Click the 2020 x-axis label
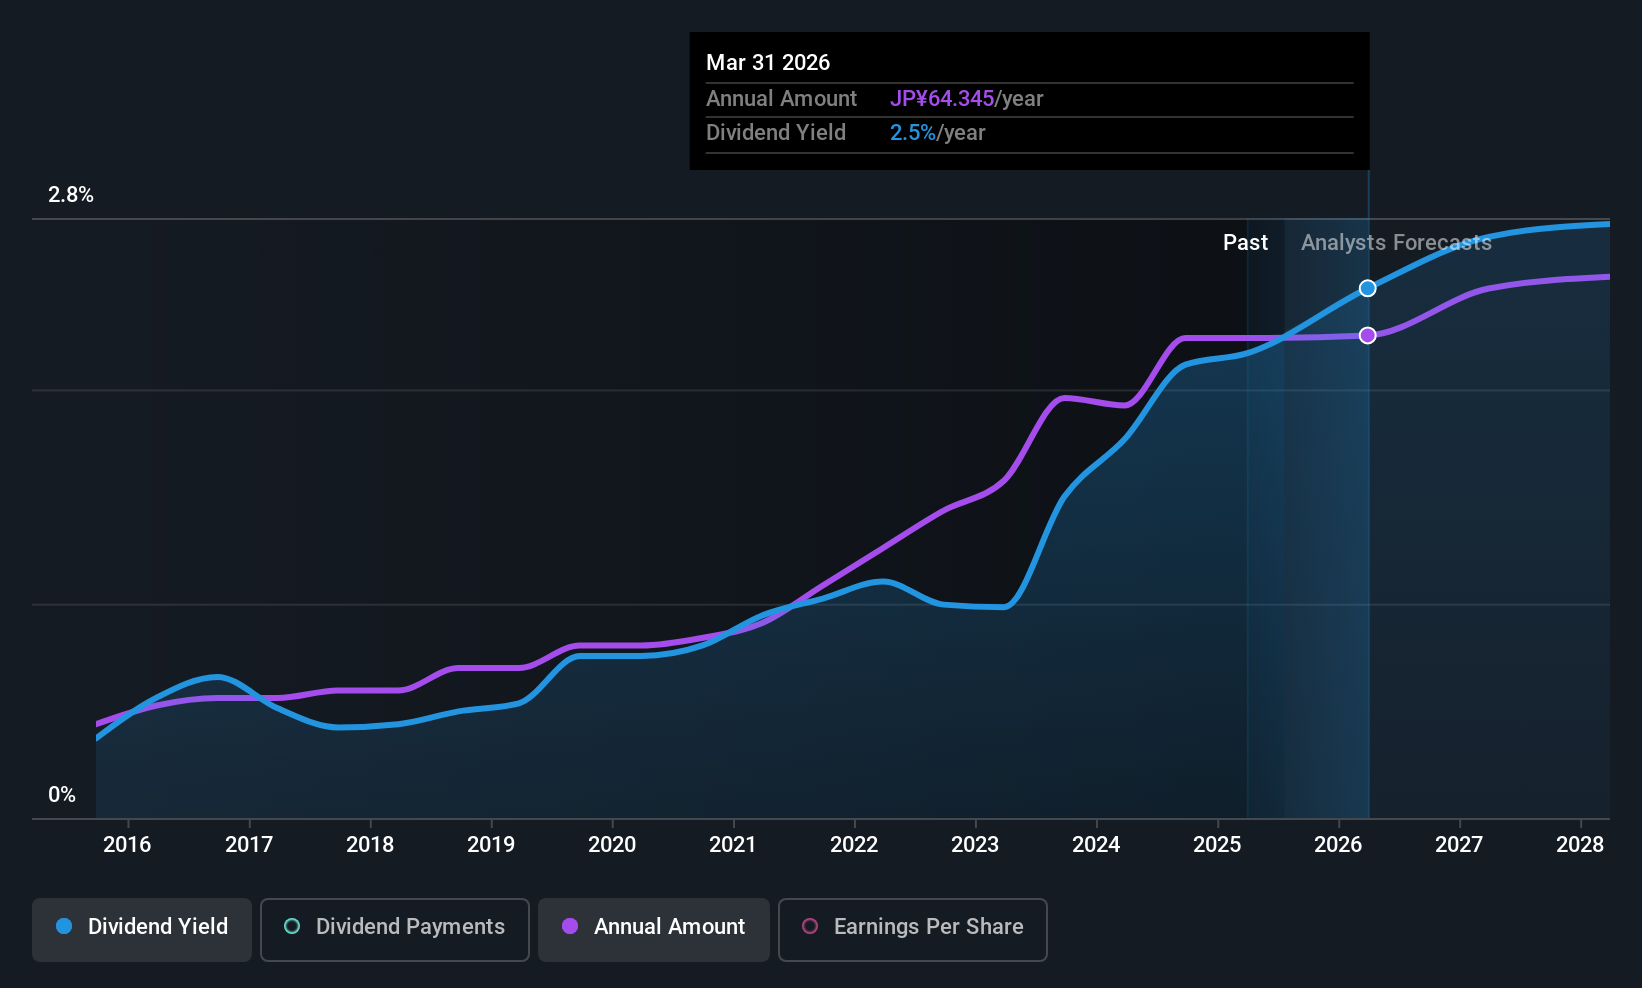1642x988 pixels. 612,844
